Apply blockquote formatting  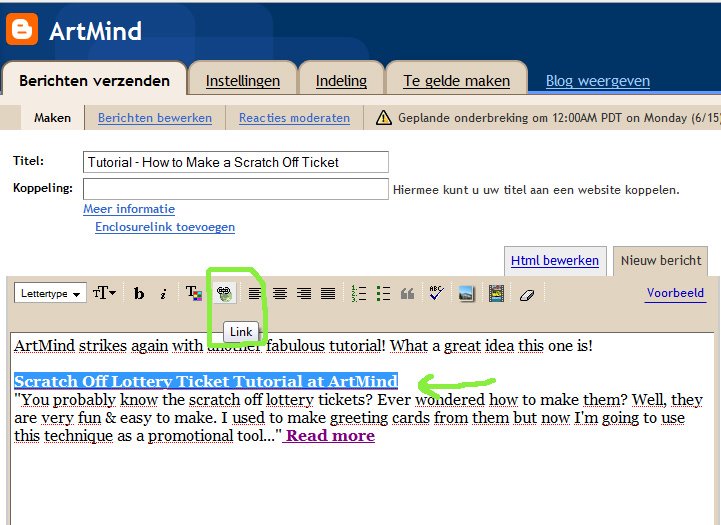click(407, 293)
